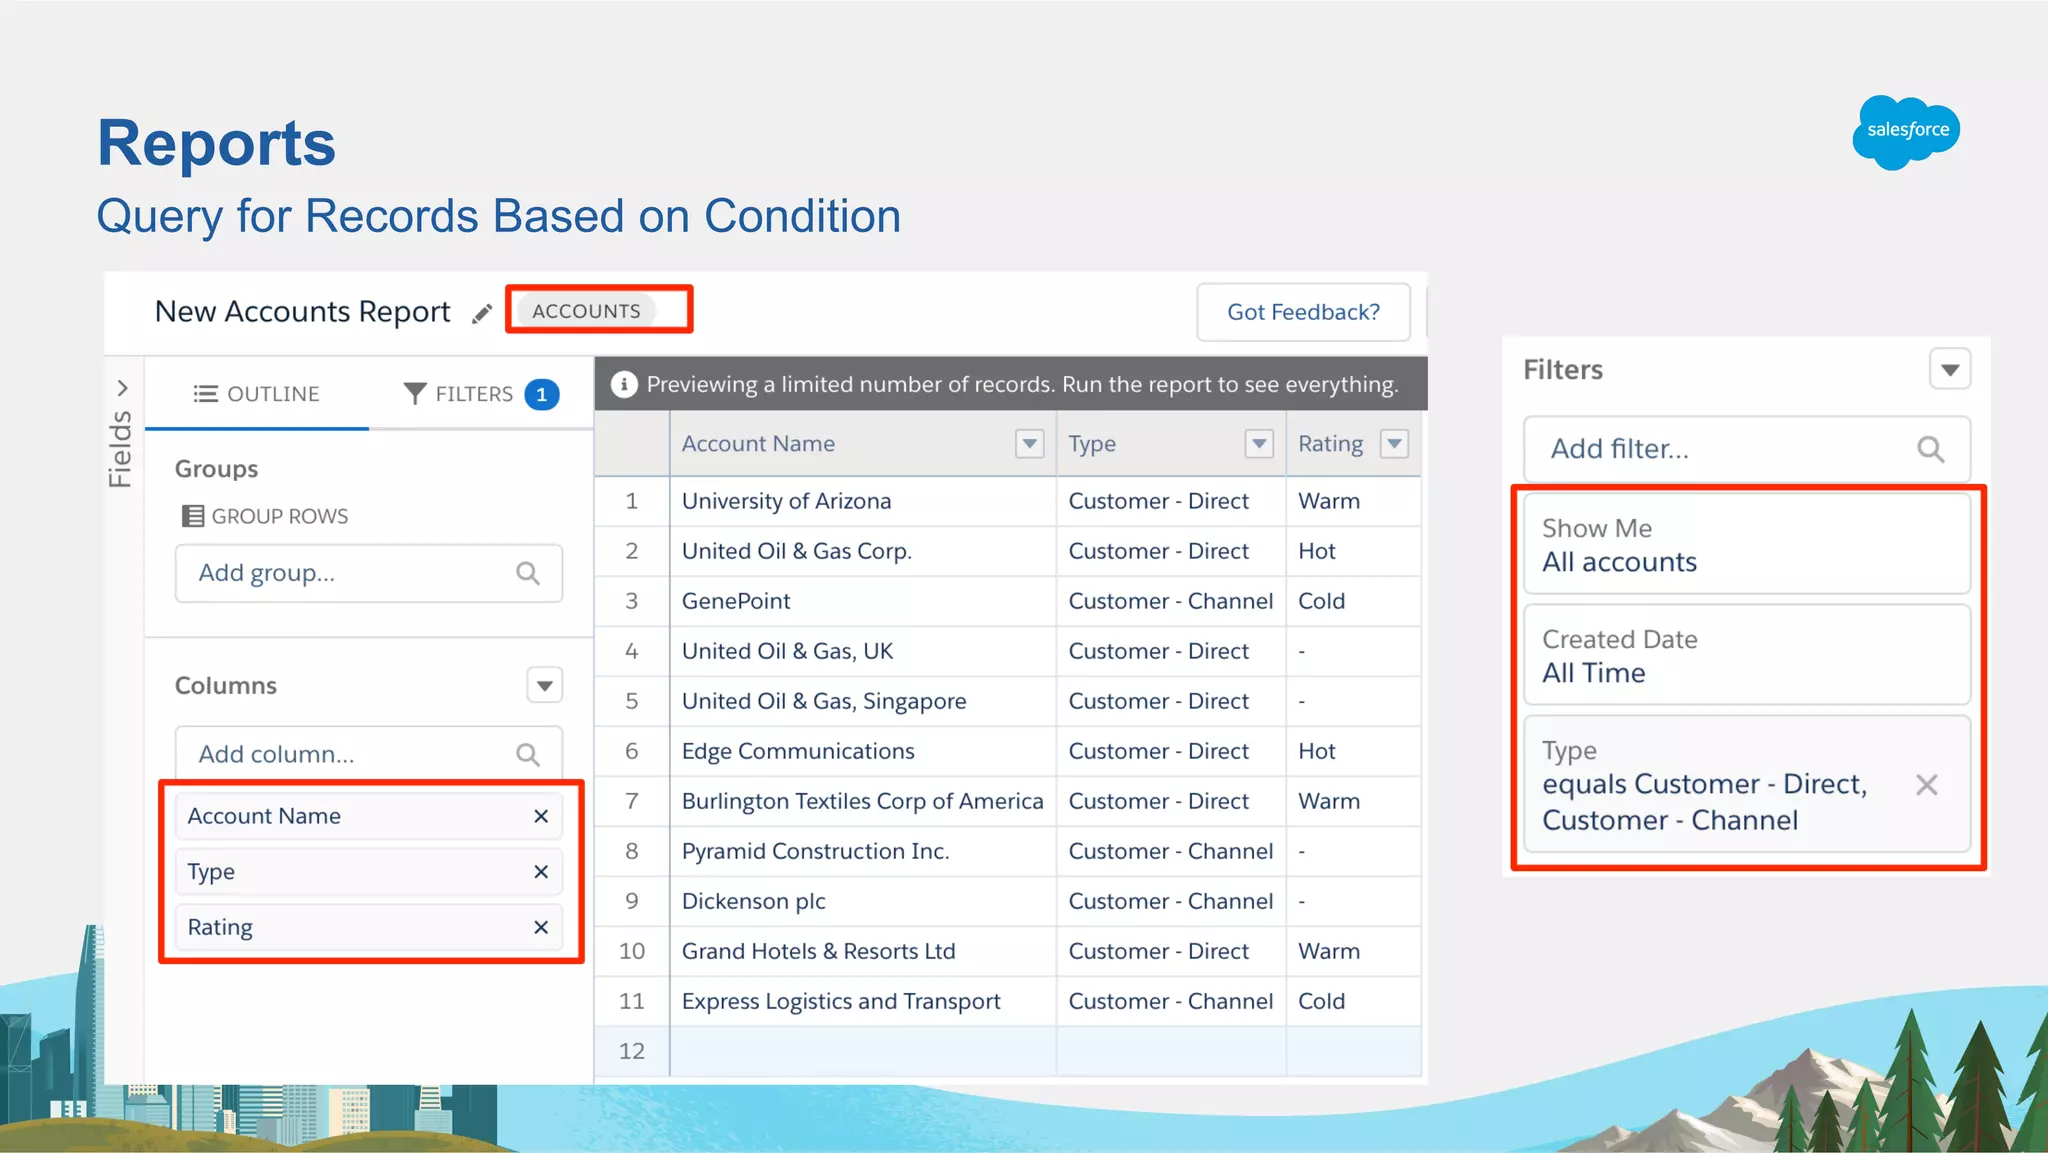Click the search icon in Add group
Screen dimensions: 2048x1153
[x=528, y=573]
